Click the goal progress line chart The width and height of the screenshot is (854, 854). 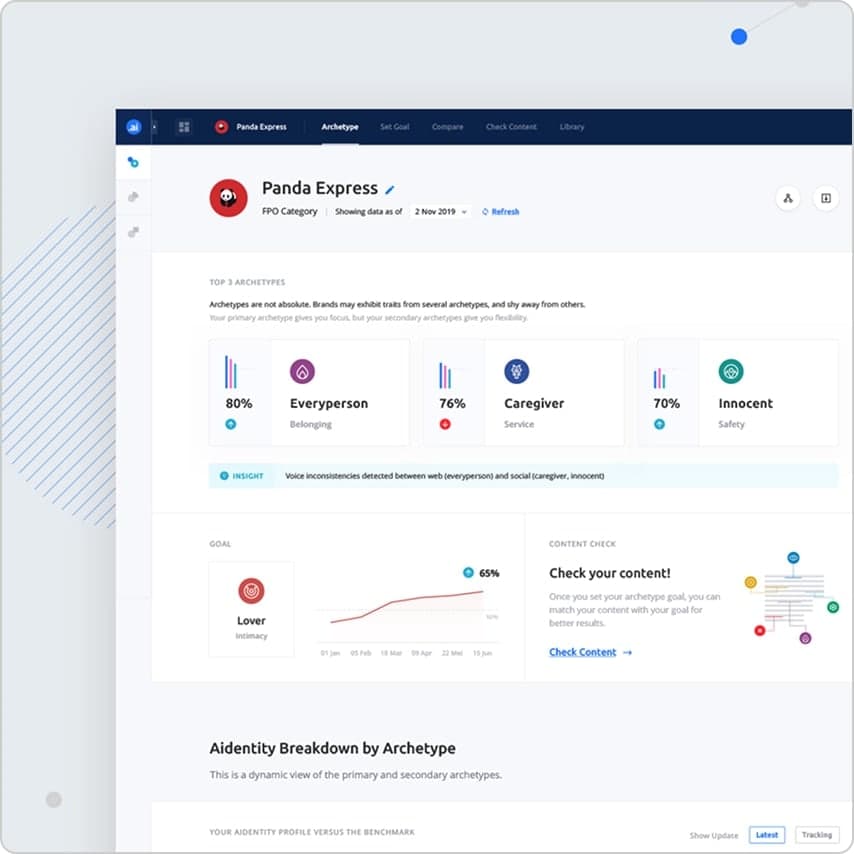[407, 615]
